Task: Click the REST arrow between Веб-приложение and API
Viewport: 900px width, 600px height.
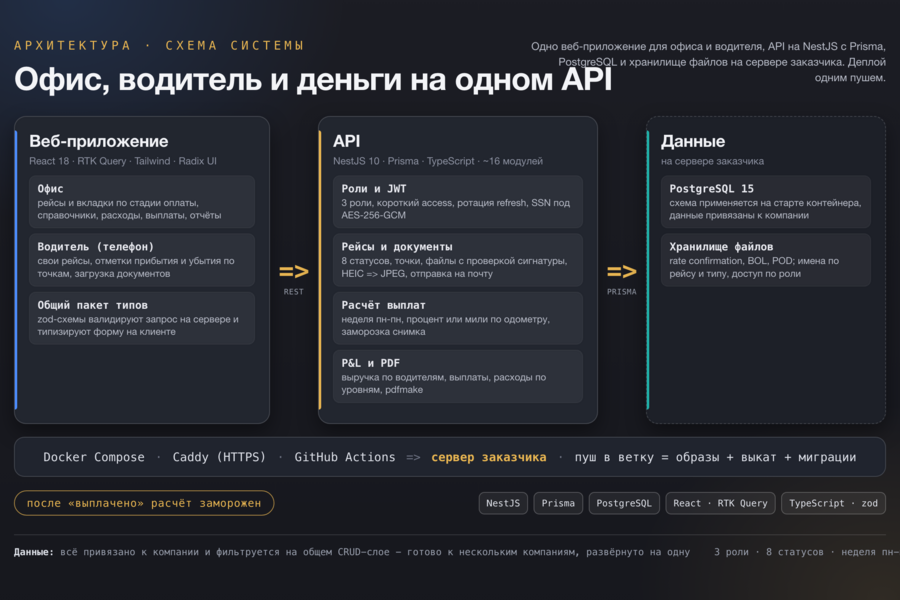Action: point(293,272)
